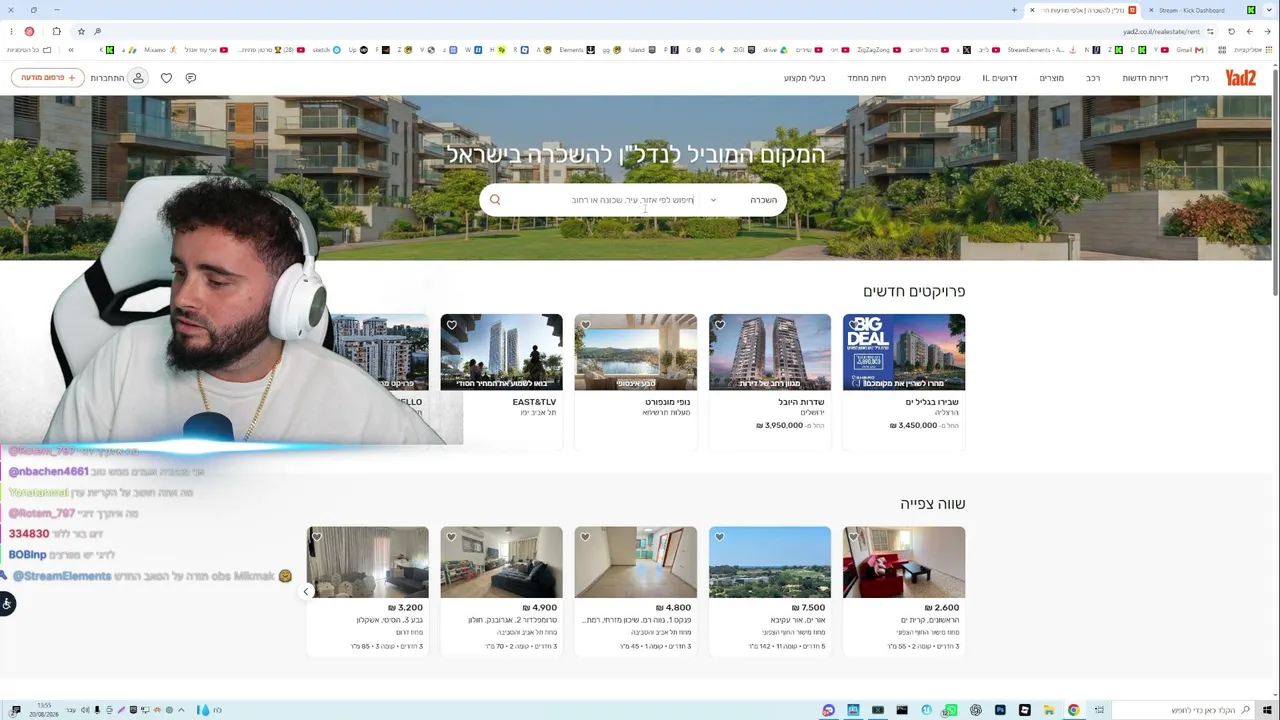Open the דרושים navigation item
Viewport: 1280px width, 720px height.
[x=1000, y=78]
